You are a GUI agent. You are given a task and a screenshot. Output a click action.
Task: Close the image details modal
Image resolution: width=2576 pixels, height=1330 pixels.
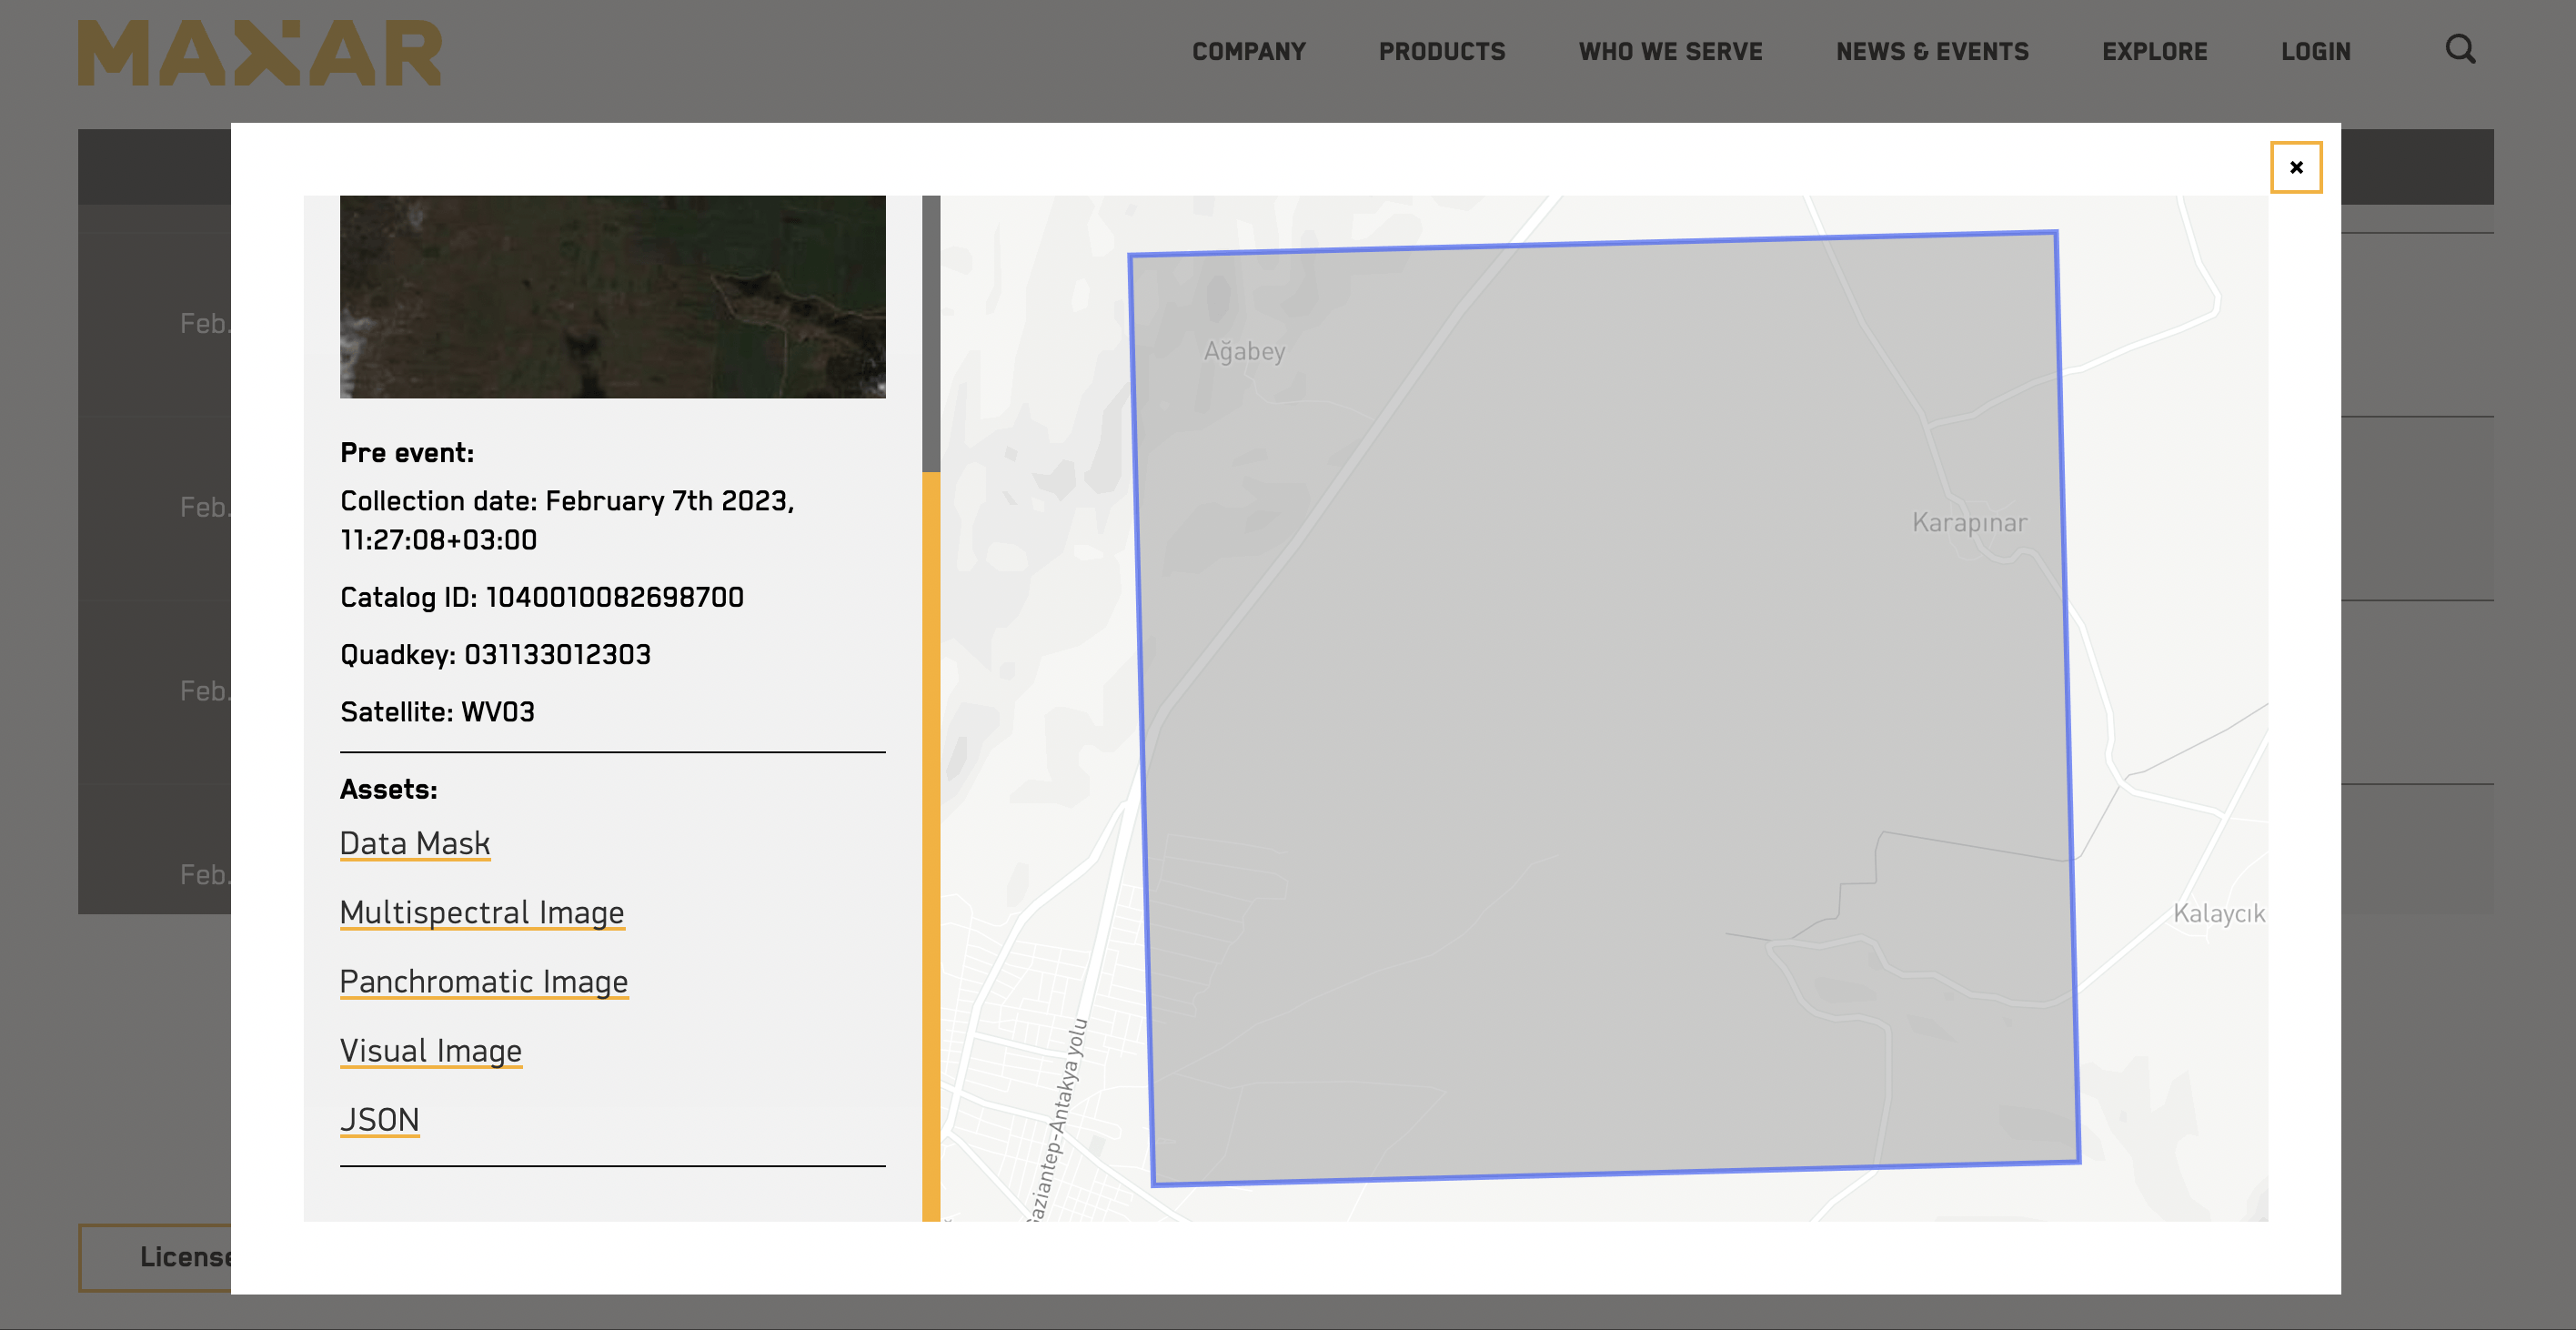[x=2295, y=167]
